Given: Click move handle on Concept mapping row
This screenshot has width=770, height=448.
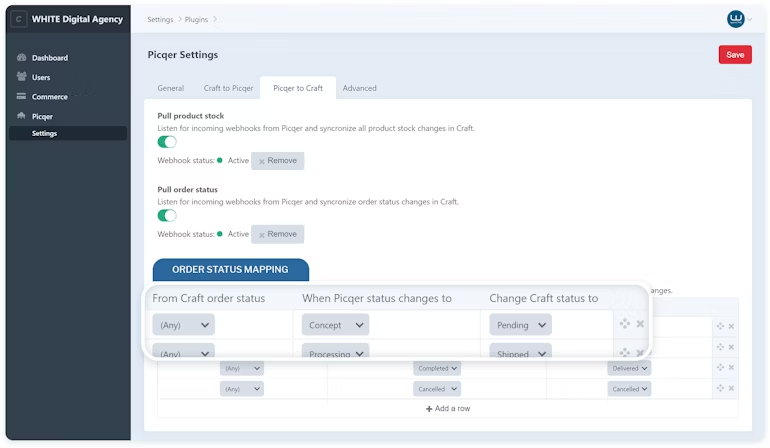Looking at the screenshot, I should 625,324.
